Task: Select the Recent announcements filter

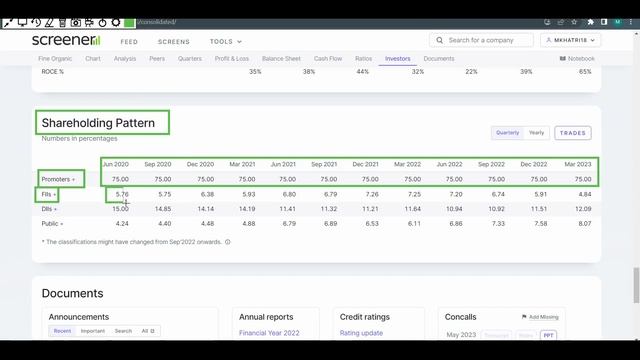Action: point(62,331)
